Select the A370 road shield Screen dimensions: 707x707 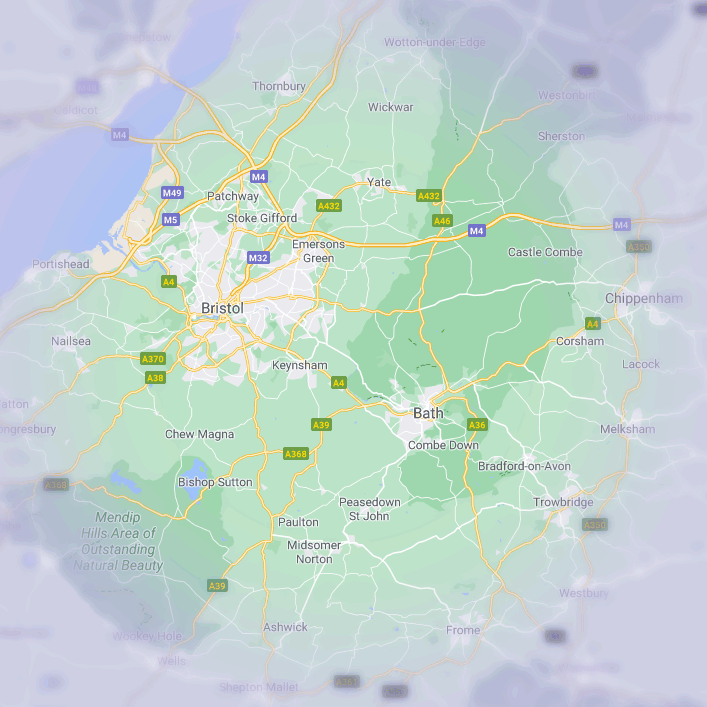153,359
